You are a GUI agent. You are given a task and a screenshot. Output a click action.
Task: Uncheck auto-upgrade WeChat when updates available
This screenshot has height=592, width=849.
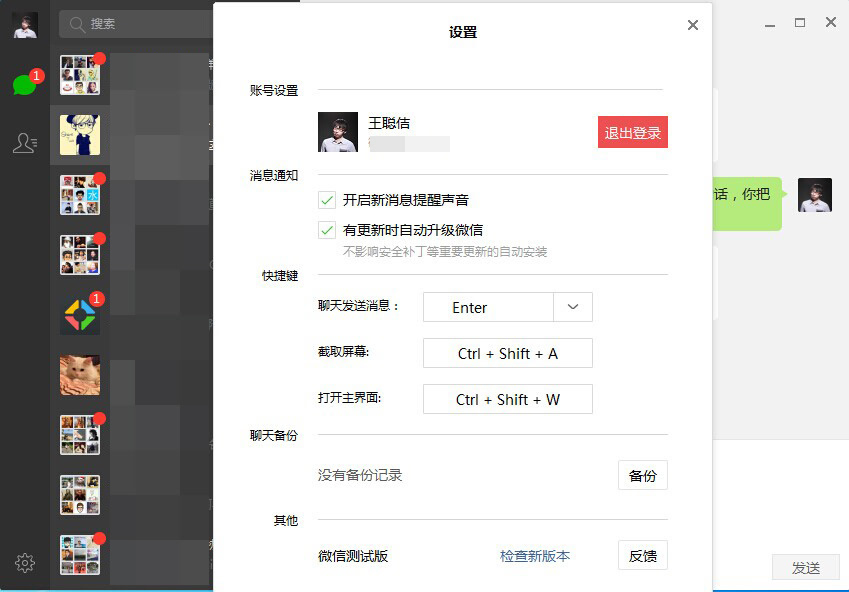327,230
